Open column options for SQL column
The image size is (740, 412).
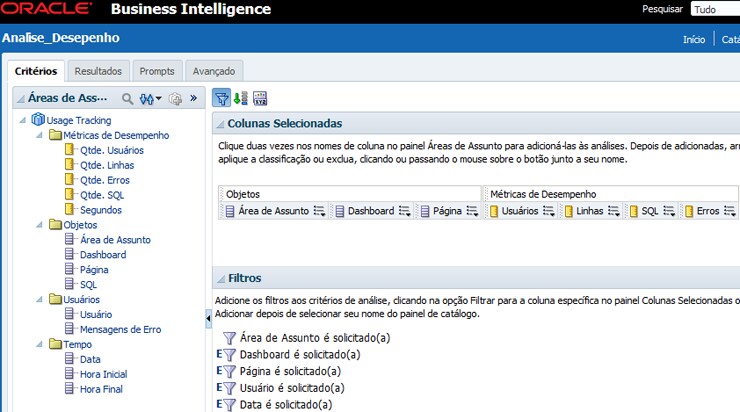pyautogui.click(x=669, y=211)
